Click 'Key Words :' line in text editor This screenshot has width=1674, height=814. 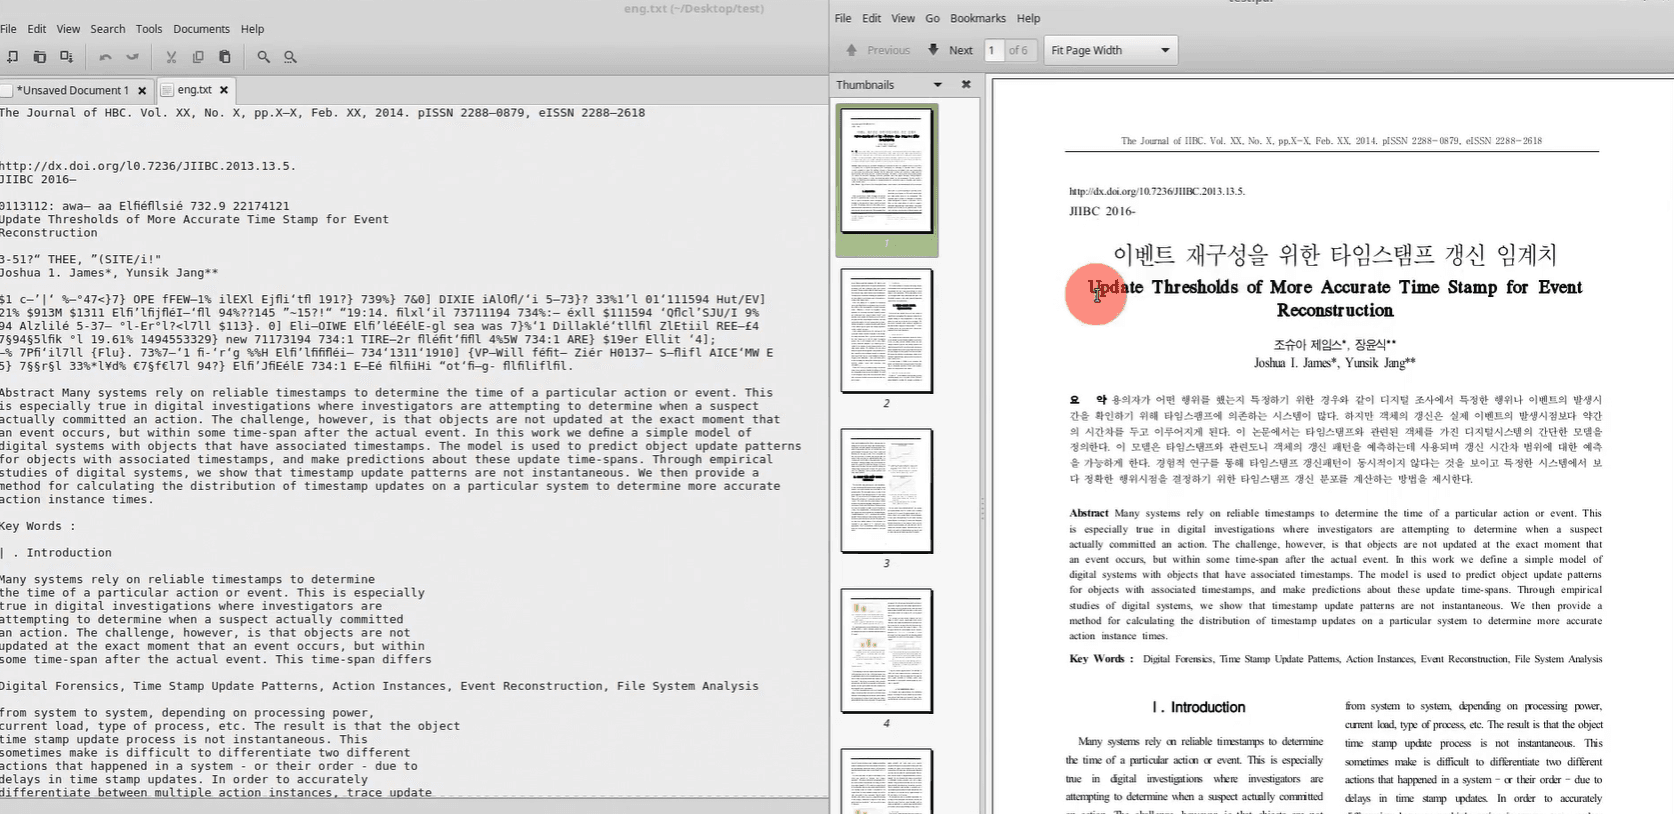tap(38, 526)
